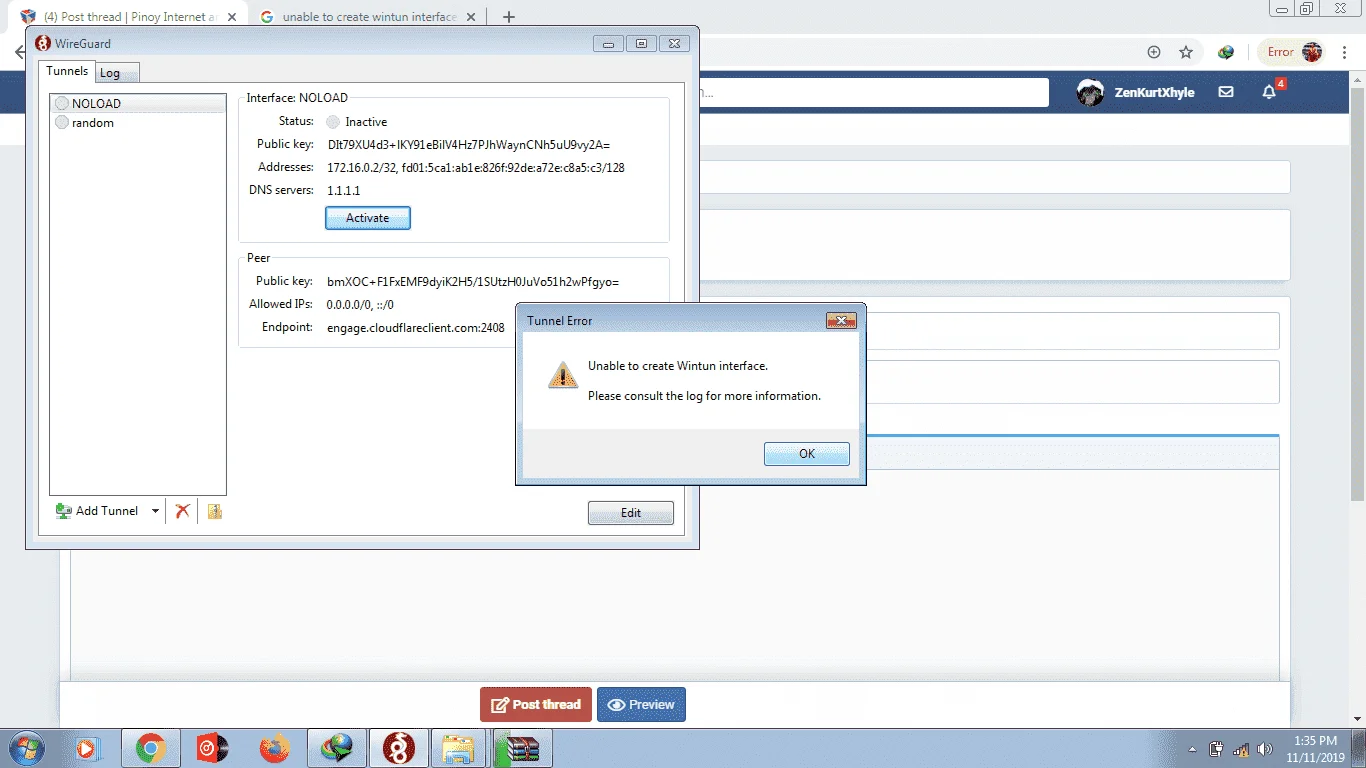The width and height of the screenshot is (1366, 768).
Task: Switch to the Tunnels tab
Action: (67, 72)
